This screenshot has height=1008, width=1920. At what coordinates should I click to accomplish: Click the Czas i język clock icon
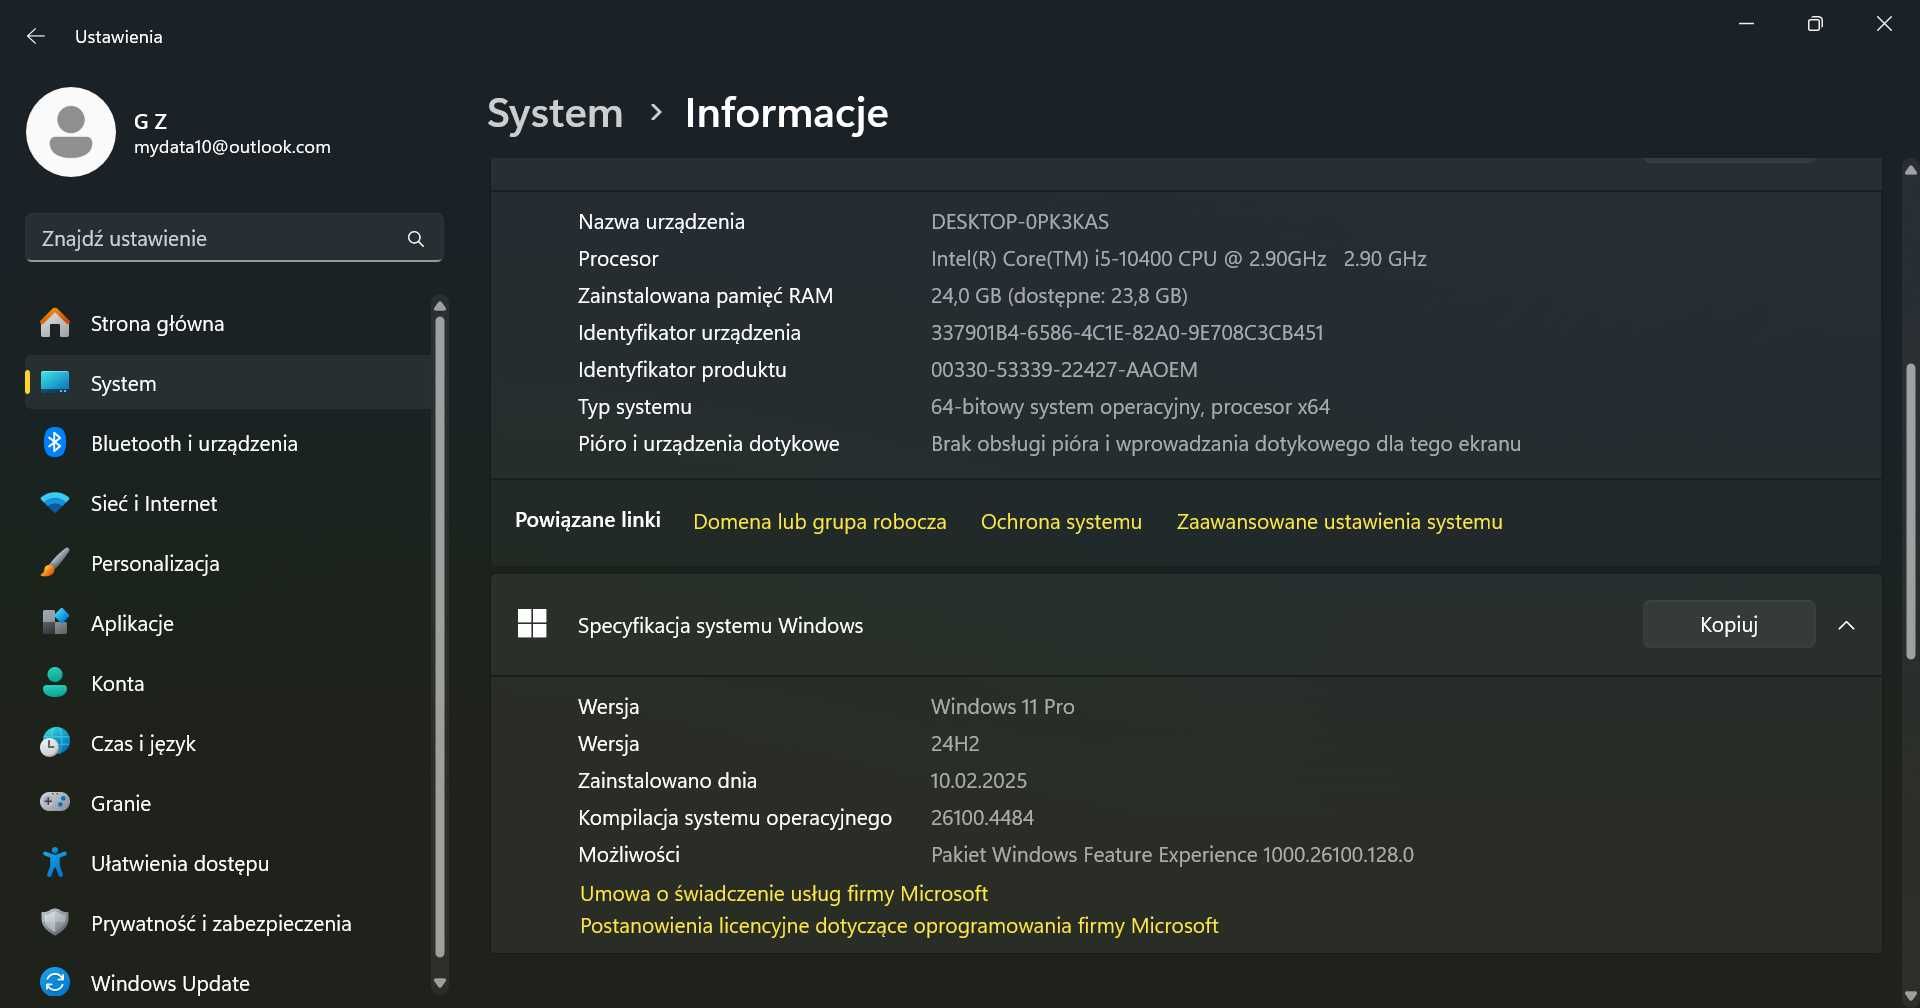pyautogui.click(x=55, y=743)
